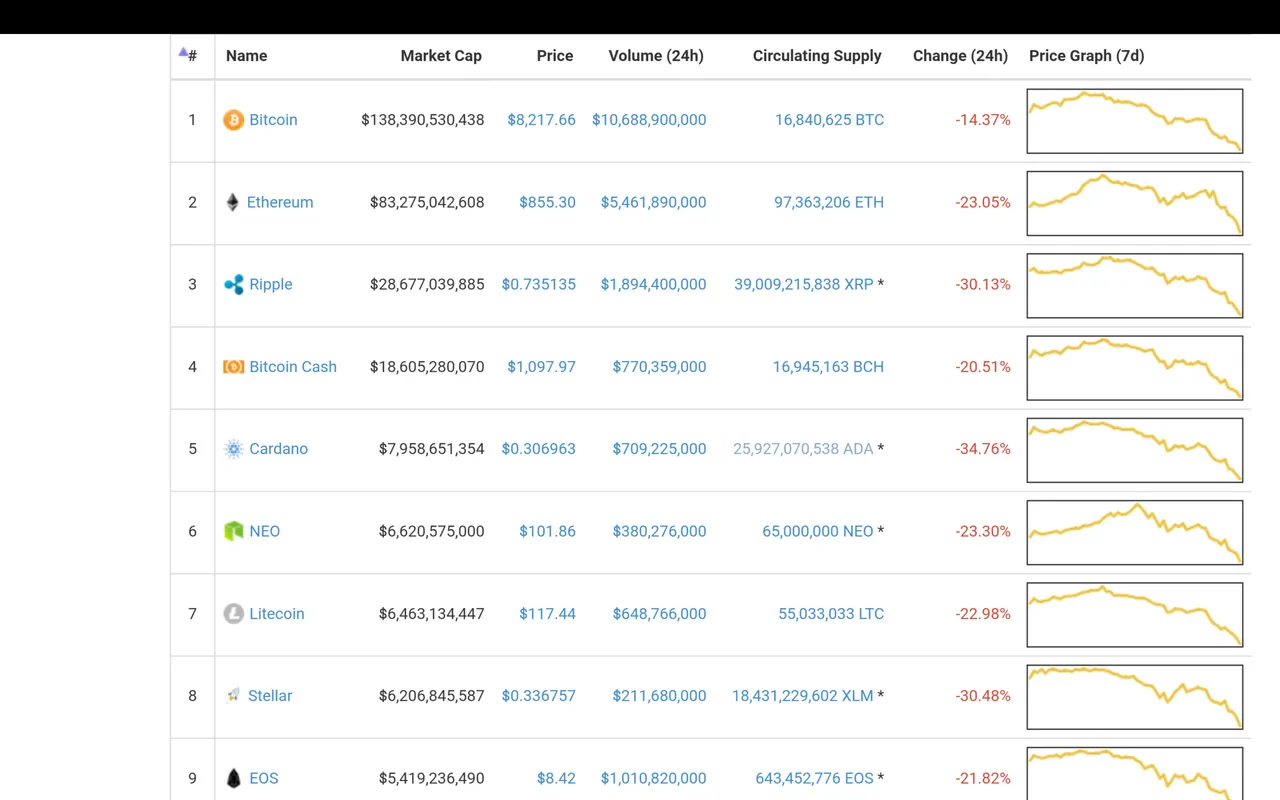Click Stellar price $0.336757
The height and width of the screenshot is (800, 1280).
[x=539, y=696]
